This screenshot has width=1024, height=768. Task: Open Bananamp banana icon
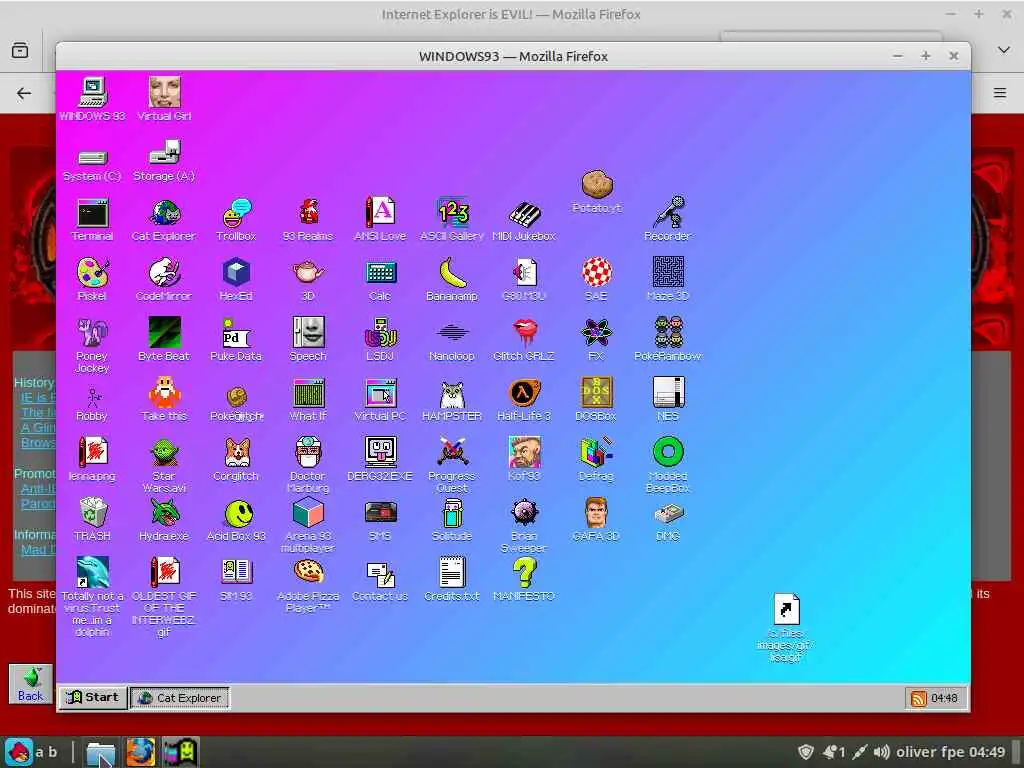(x=452, y=273)
